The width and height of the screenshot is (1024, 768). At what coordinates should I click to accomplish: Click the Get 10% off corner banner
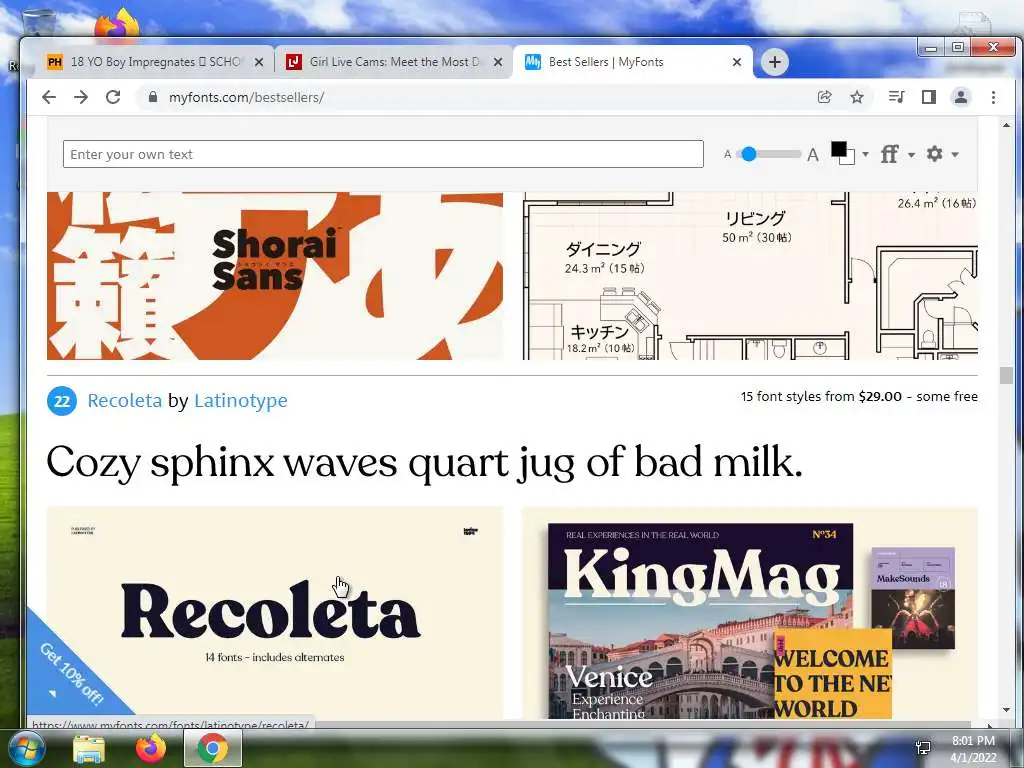point(71,673)
